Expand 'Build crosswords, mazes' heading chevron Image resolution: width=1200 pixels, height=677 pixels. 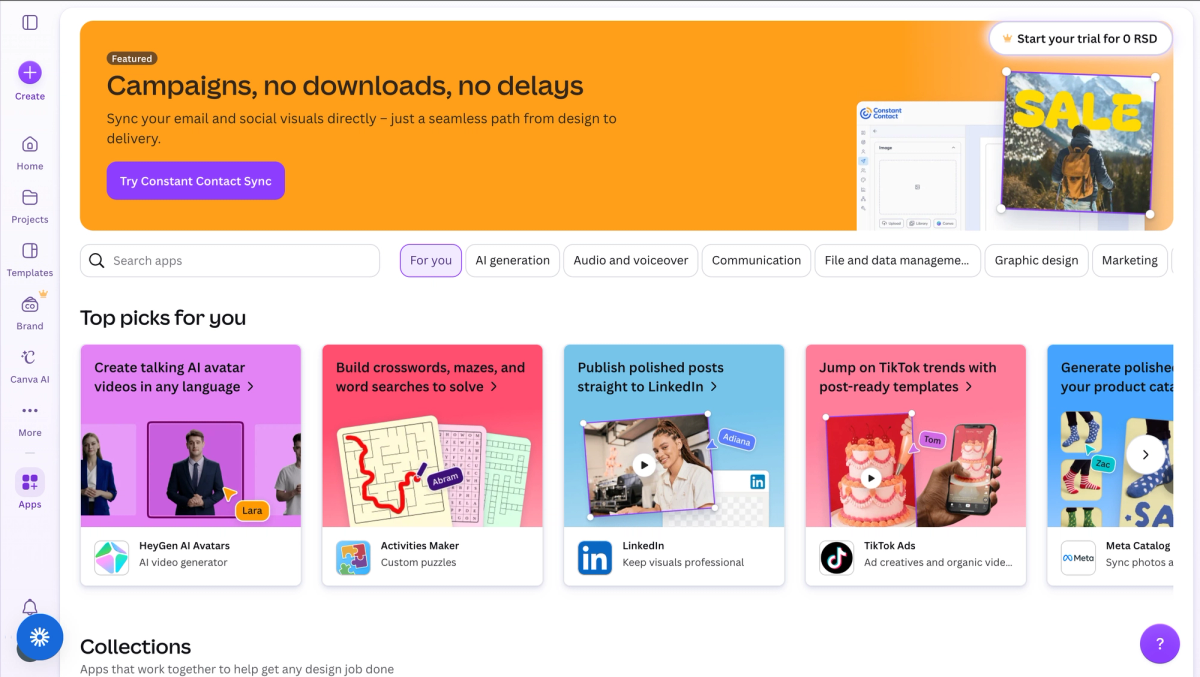(494, 387)
